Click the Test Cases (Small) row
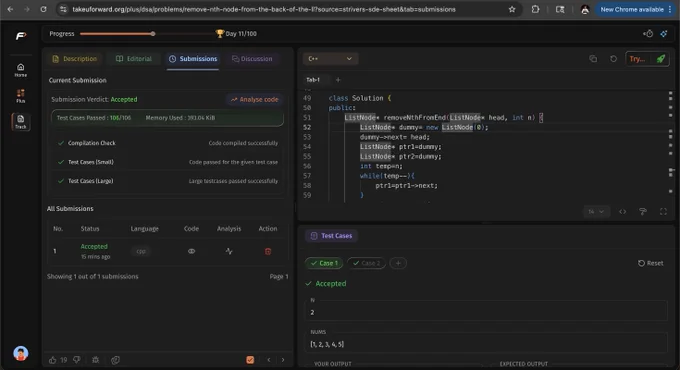This screenshot has width=680, height=370. (x=167, y=162)
